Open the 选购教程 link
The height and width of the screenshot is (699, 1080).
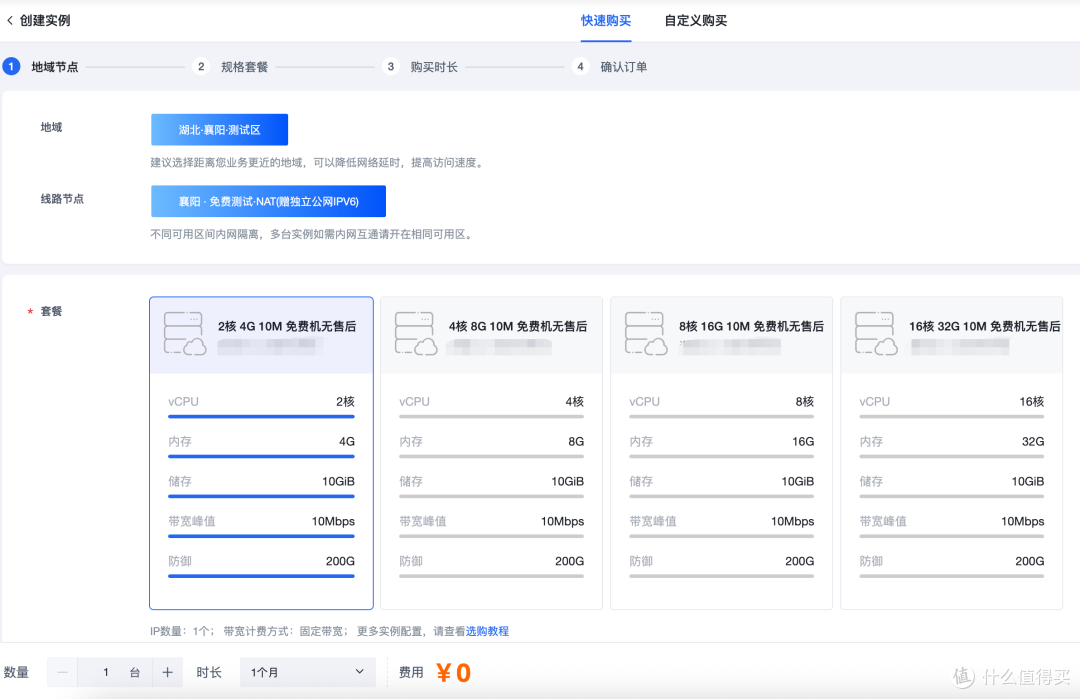pos(488,631)
